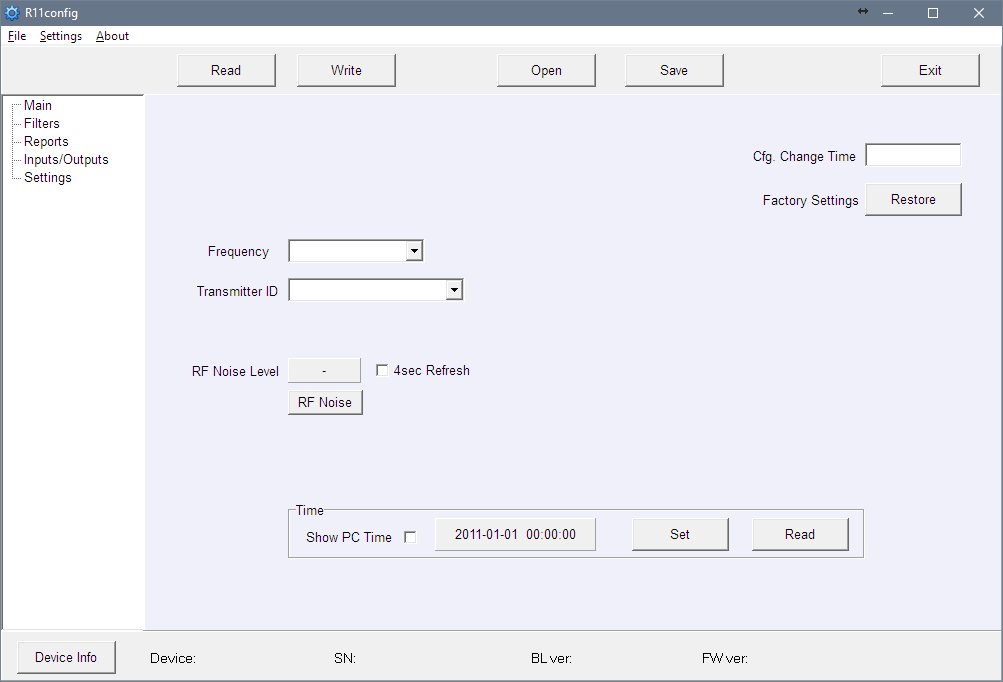Viewport: 1003px width, 682px height.
Task: Check the Show PC Time box
Action: coord(410,536)
